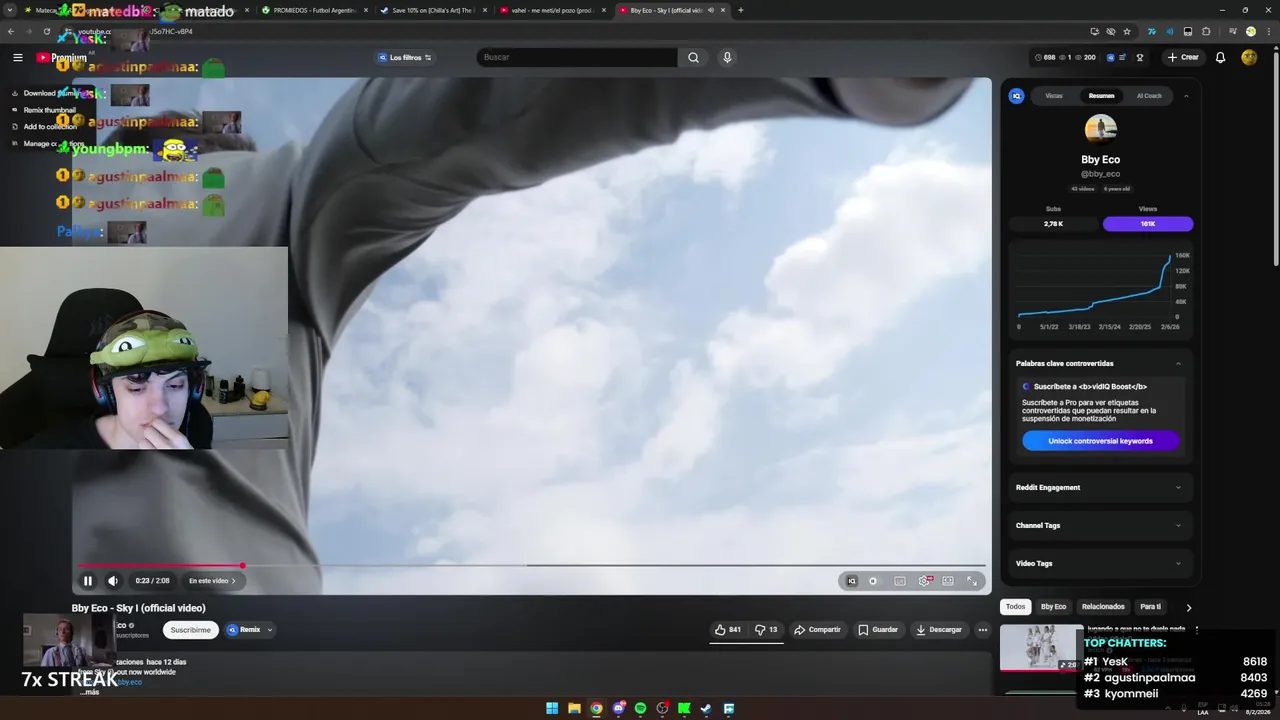This screenshot has height=720, width=1280.
Task: Toggle subtitles button in player
Action: [900, 581]
